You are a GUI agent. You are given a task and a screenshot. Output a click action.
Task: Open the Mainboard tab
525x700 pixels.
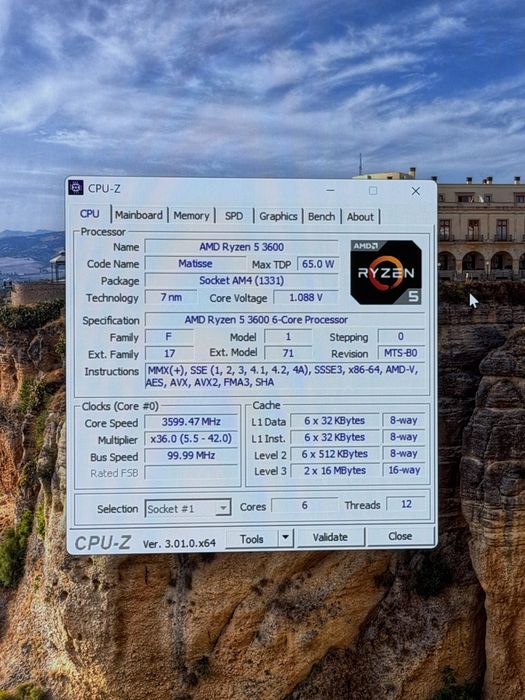(x=139, y=215)
